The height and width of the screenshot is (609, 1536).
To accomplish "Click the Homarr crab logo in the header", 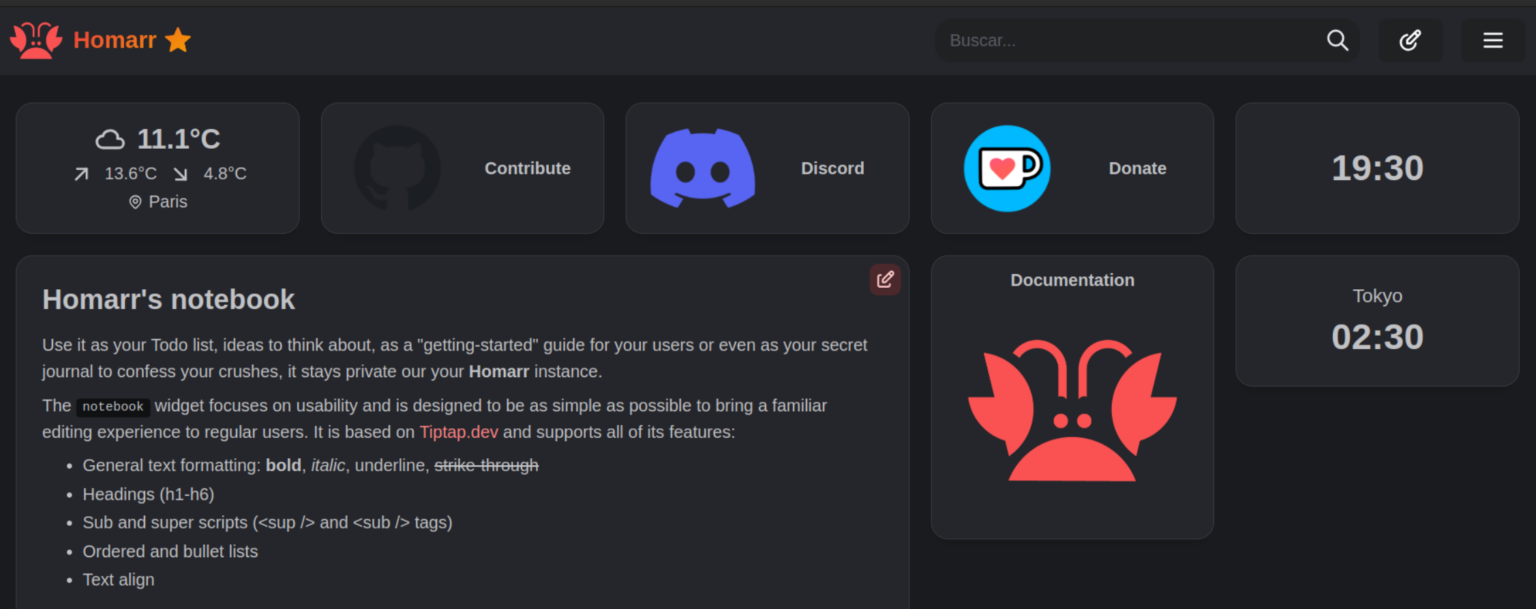I will click(x=35, y=39).
